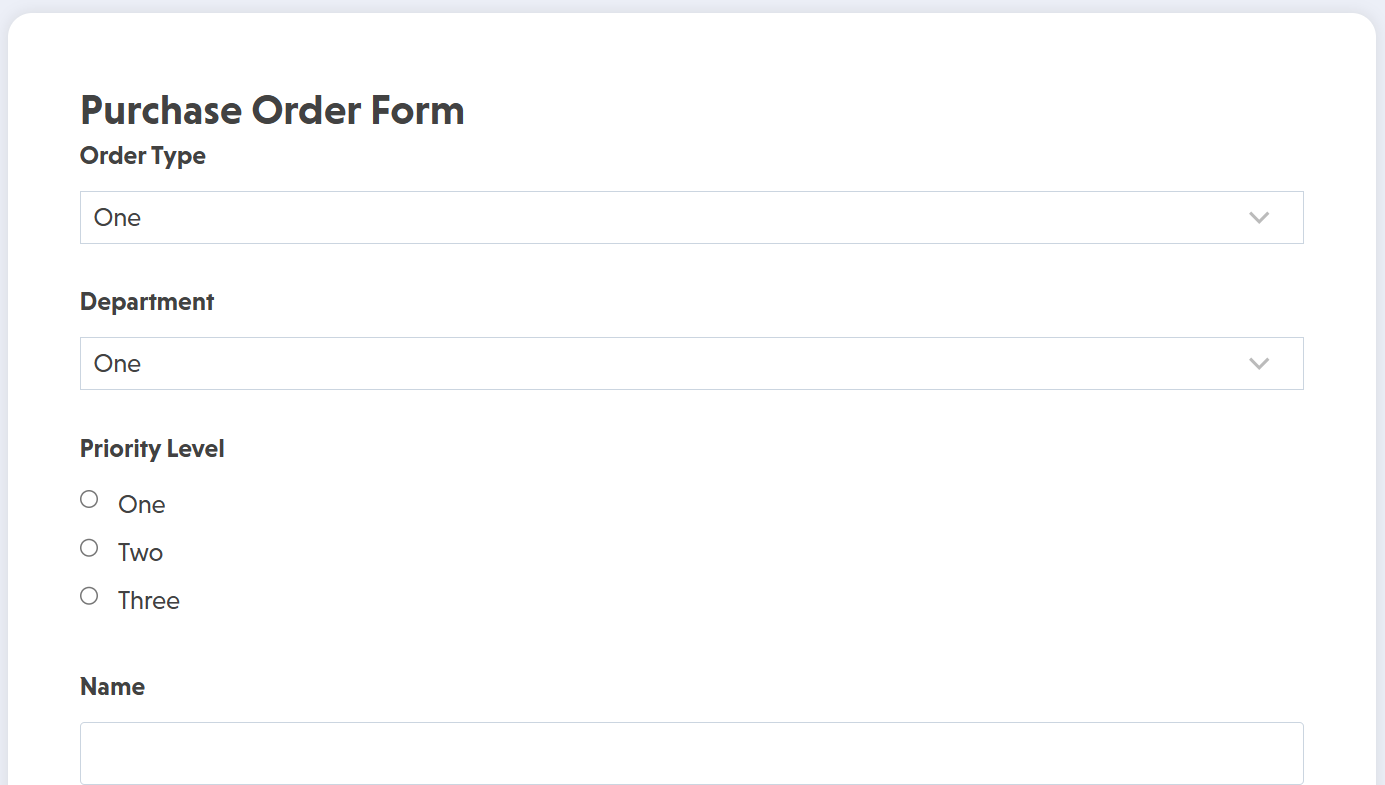Click the 'Purchase Order Form' heading

pos(272,110)
